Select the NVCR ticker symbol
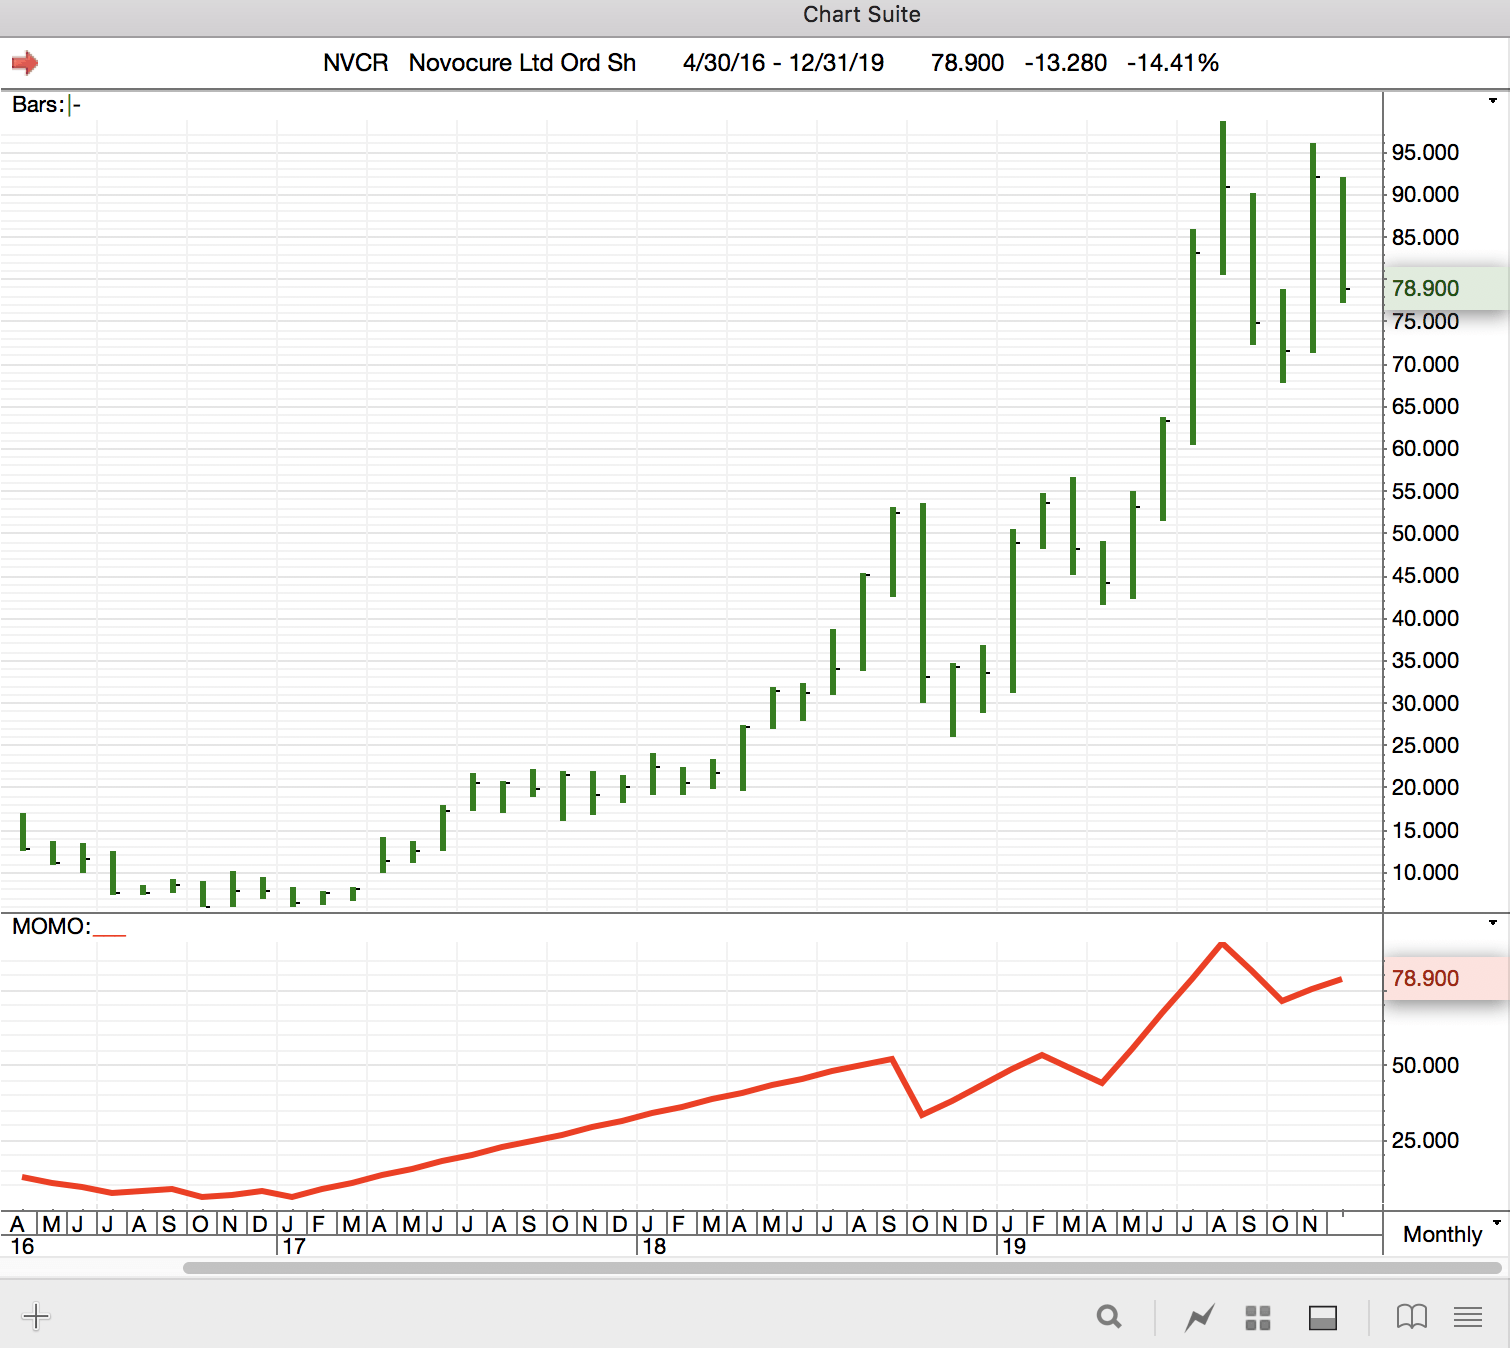The image size is (1510, 1348). pyautogui.click(x=355, y=63)
